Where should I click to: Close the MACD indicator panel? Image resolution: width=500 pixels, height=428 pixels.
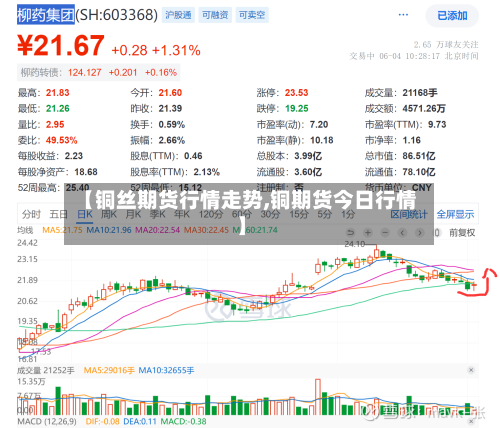coord(471,422)
